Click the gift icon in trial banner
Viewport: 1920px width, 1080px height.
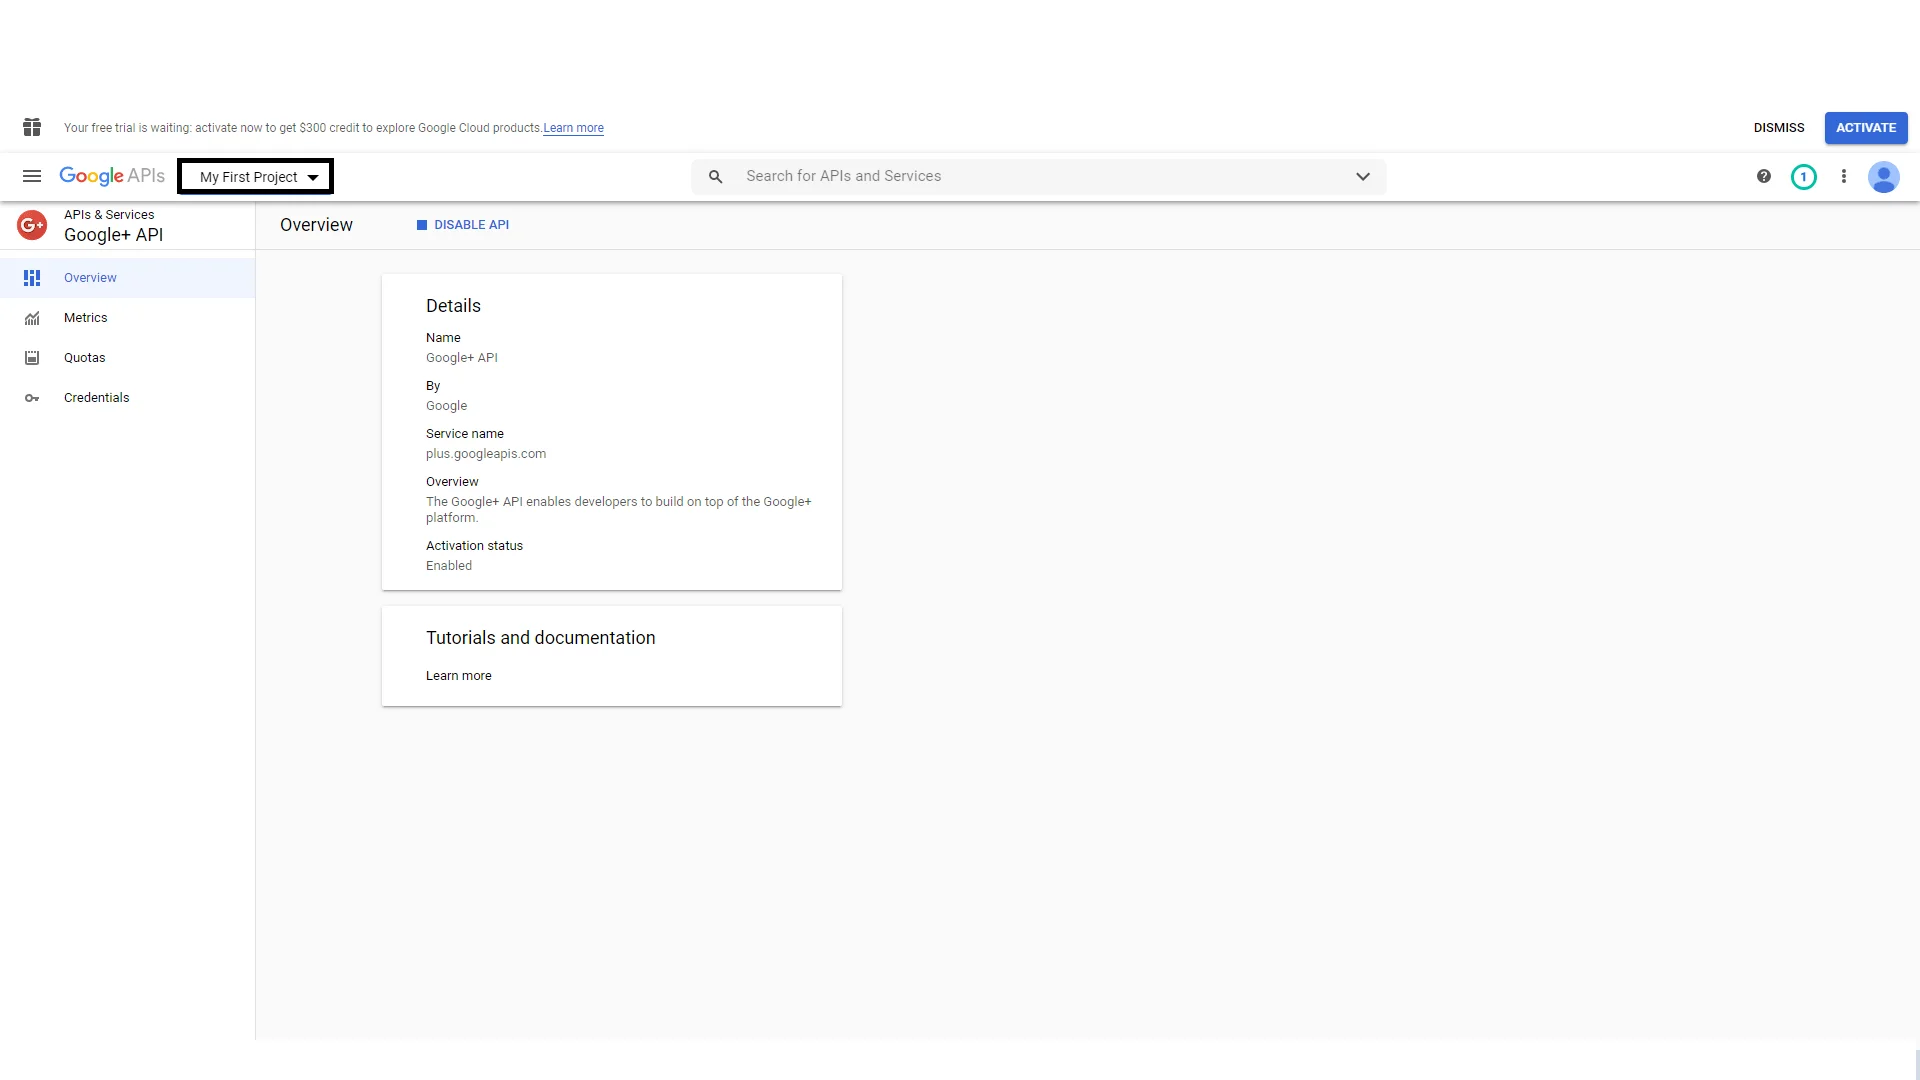point(32,127)
